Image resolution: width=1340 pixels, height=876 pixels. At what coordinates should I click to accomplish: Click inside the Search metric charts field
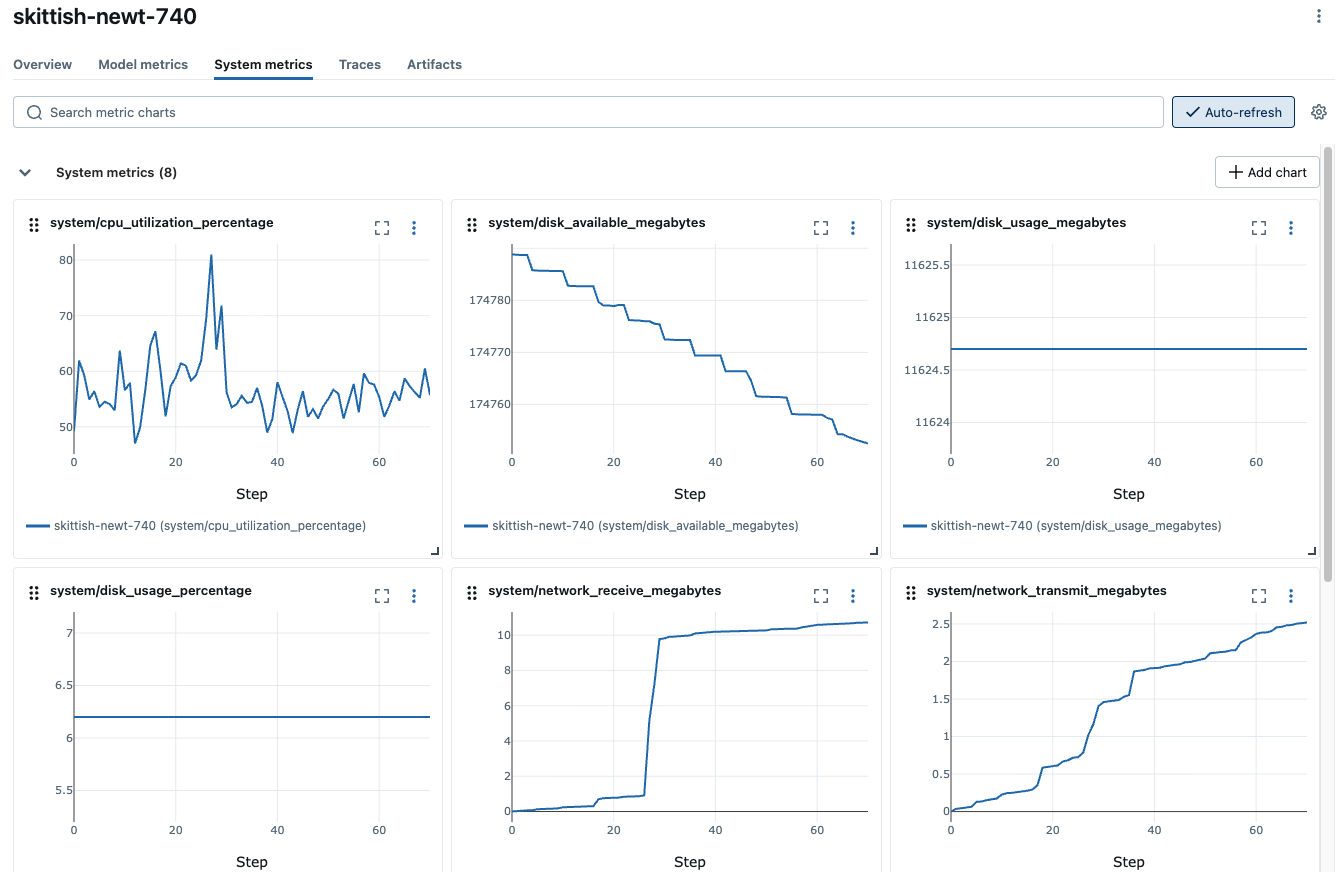click(400, 112)
